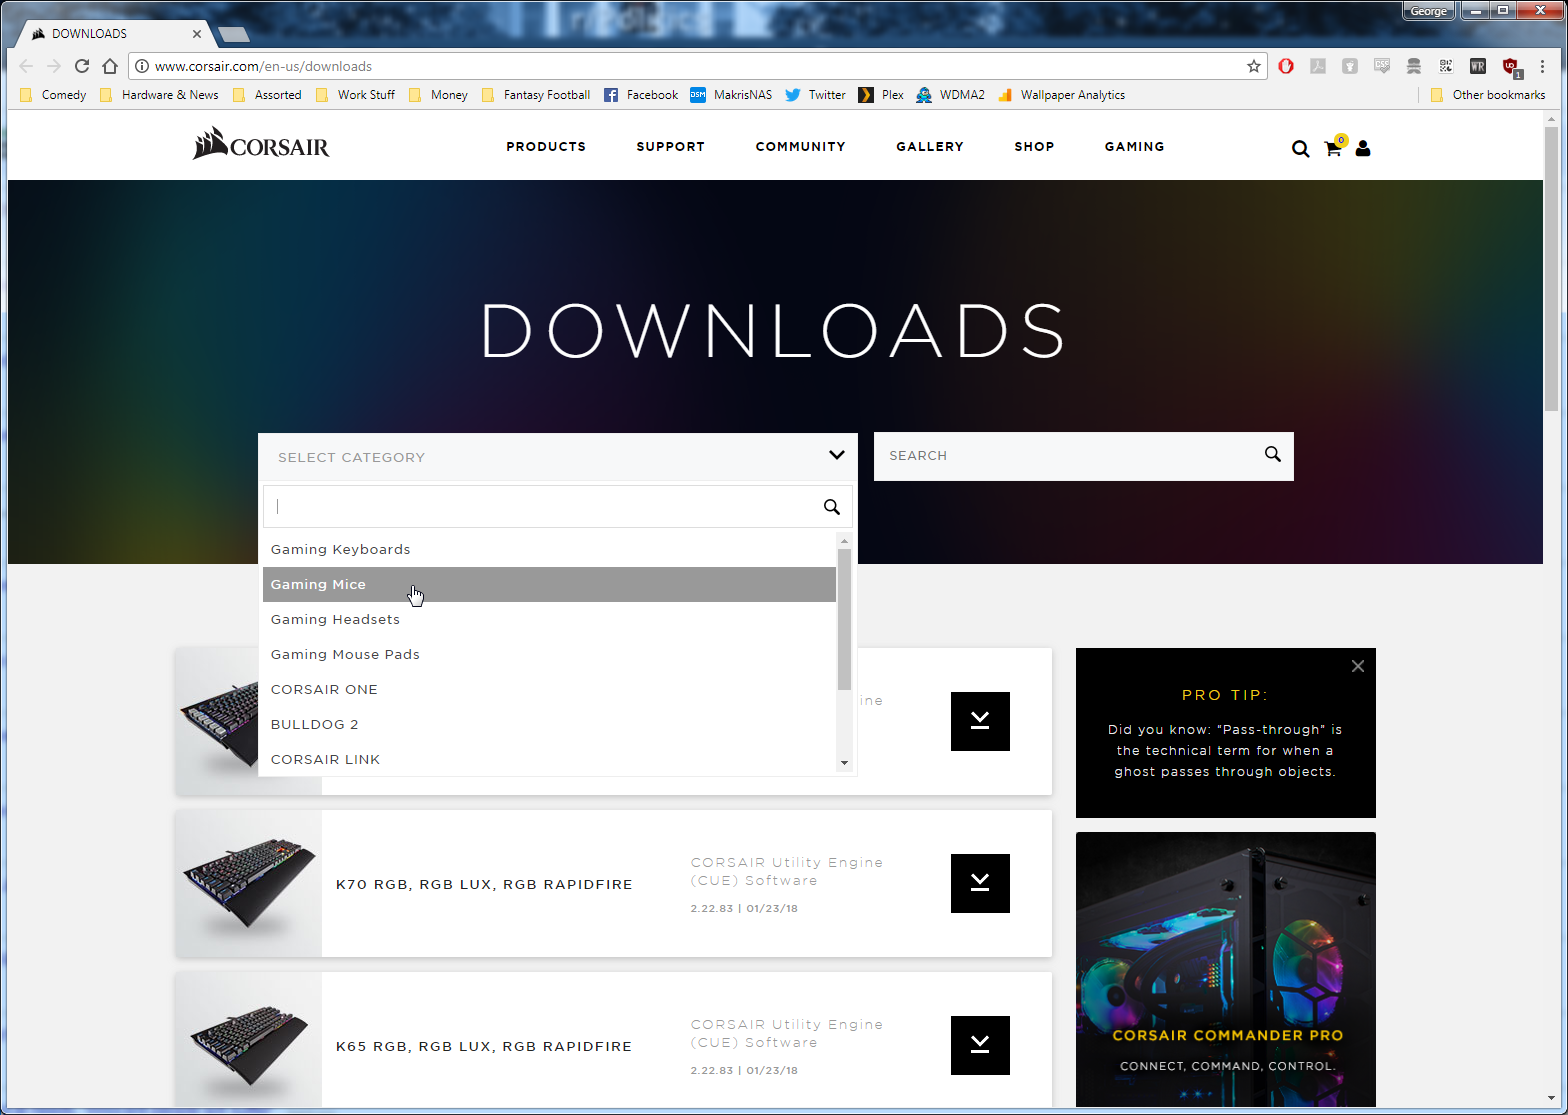Viewport: 1568px width, 1115px height.
Task: Select BULLDOG 2 category
Action: click(x=549, y=724)
